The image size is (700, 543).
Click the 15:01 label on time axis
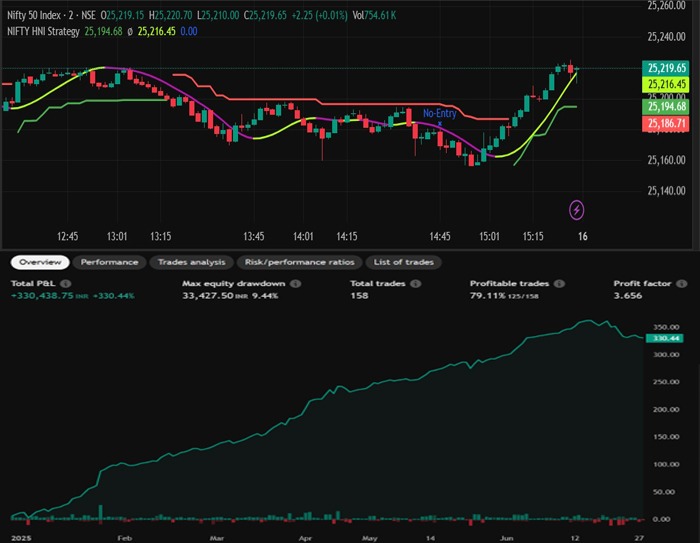[488, 237]
